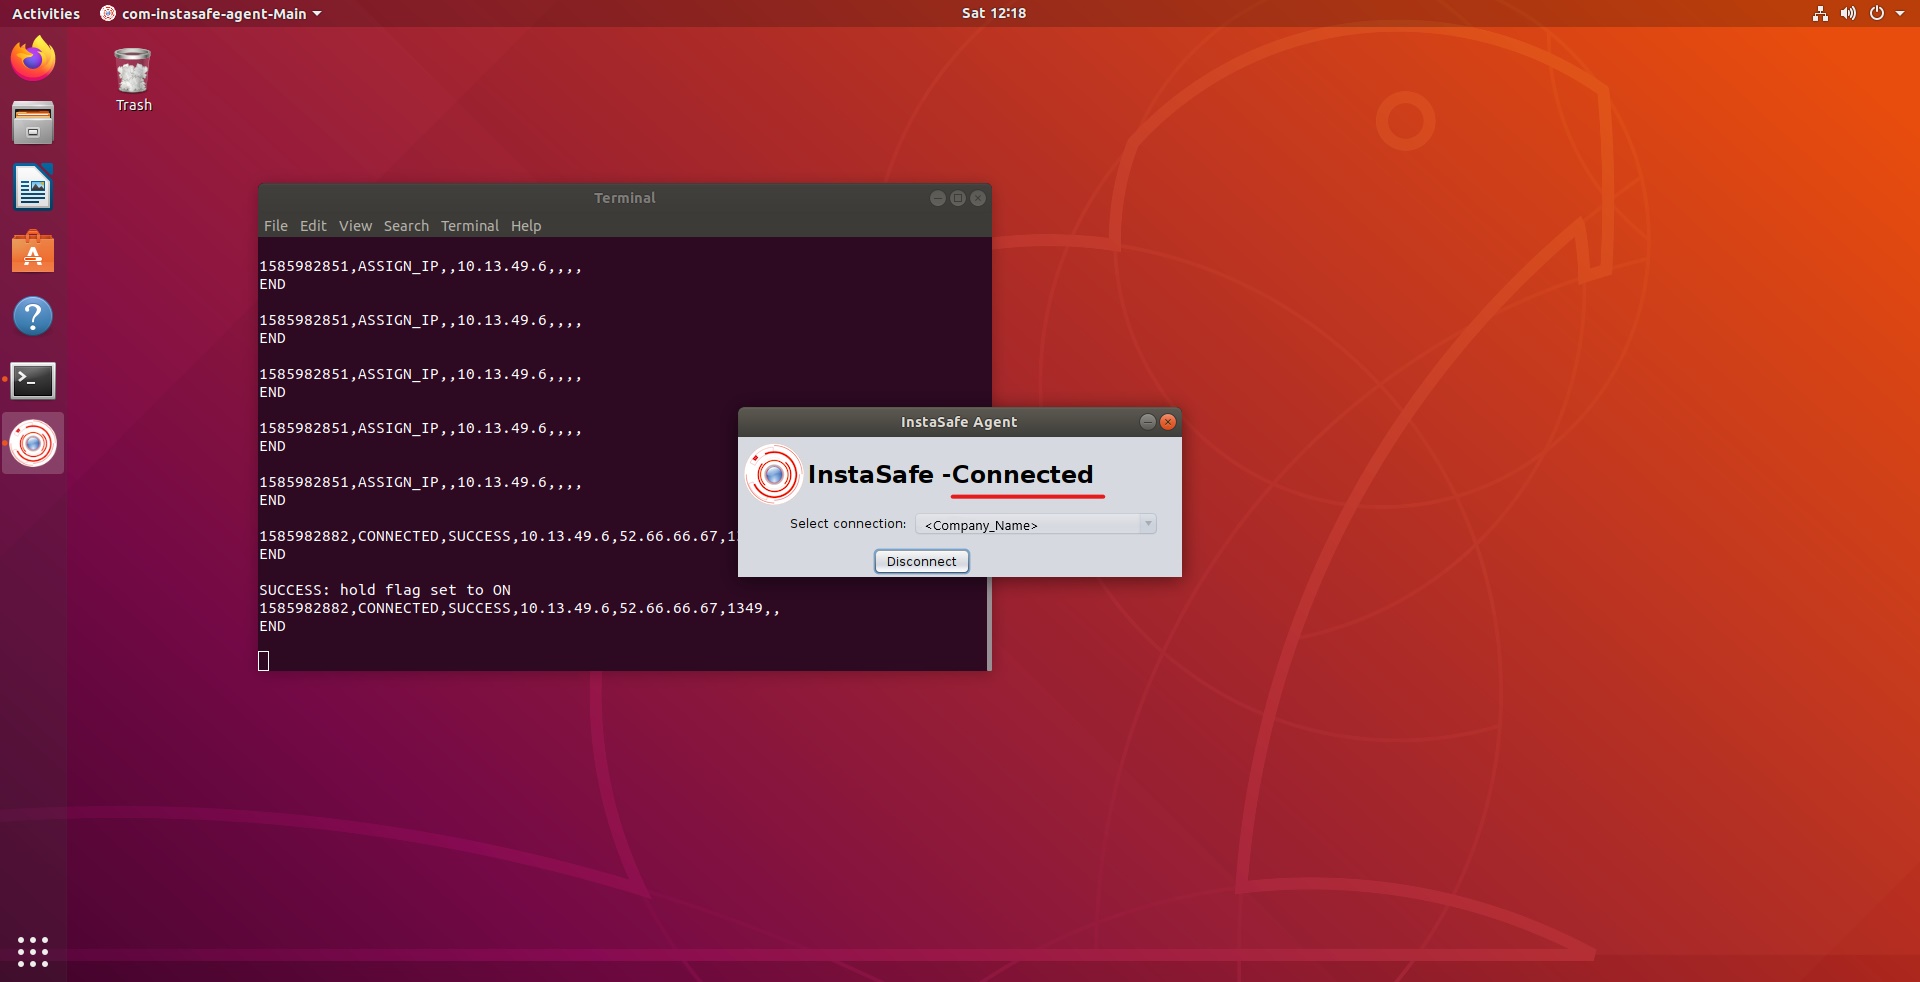Click the first ASSIGN_IP line in terminal

(x=420, y=266)
